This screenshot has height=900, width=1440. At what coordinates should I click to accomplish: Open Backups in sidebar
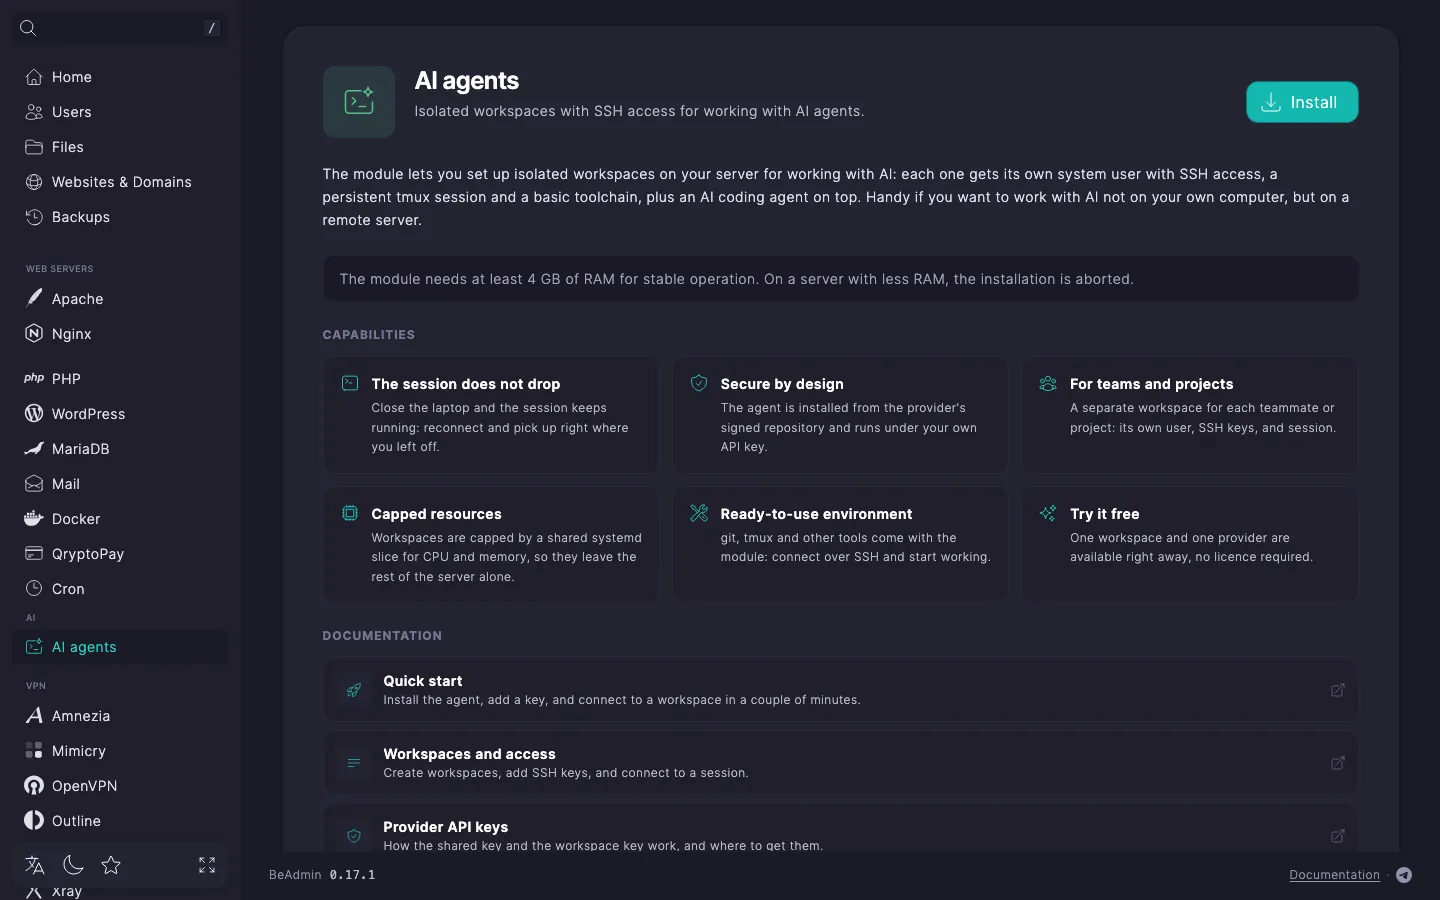[x=120, y=217]
